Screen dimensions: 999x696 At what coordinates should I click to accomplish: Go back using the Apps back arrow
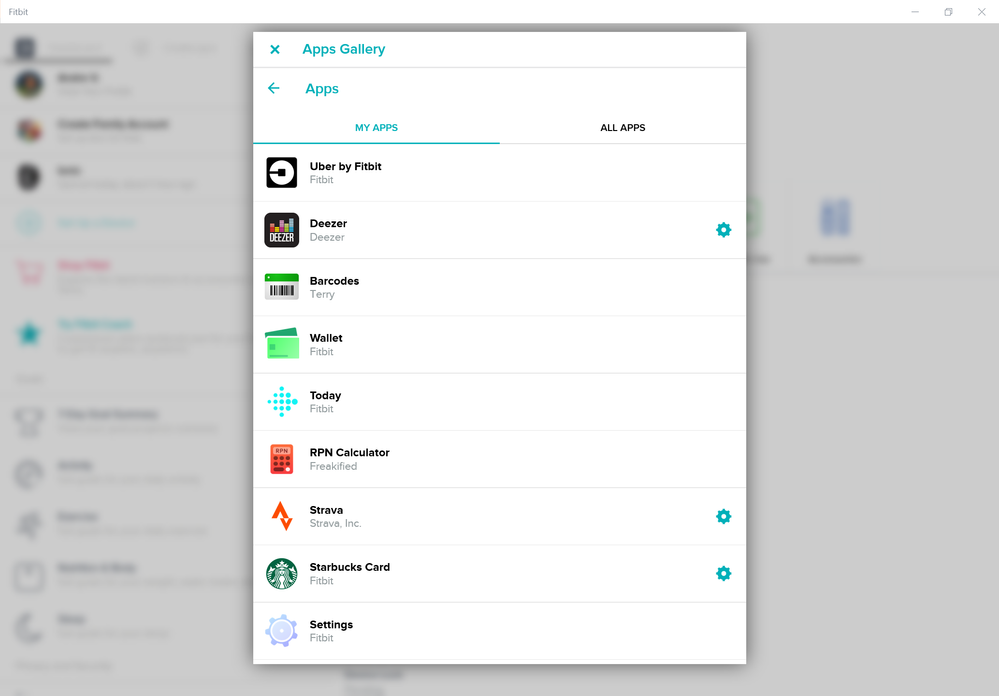274,89
